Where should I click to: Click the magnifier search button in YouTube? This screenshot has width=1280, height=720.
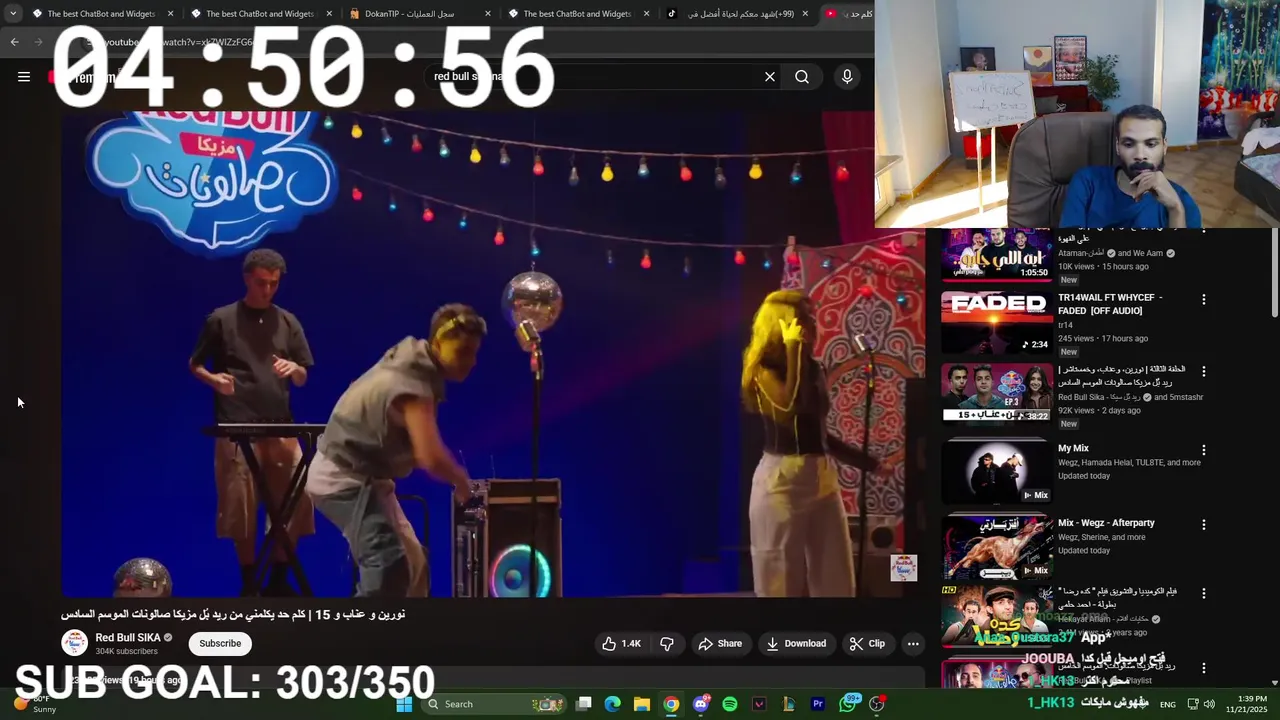click(802, 77)
